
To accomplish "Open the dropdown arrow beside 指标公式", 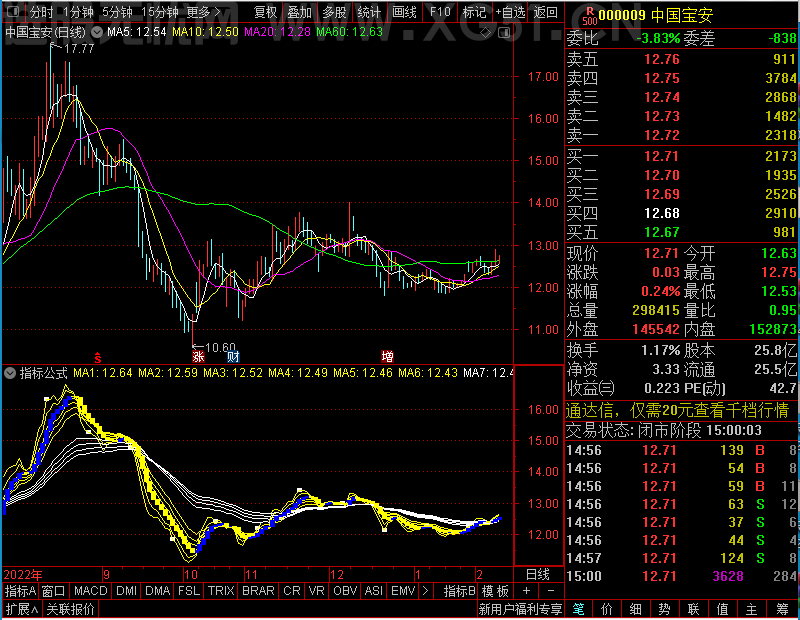I will 10,373.
